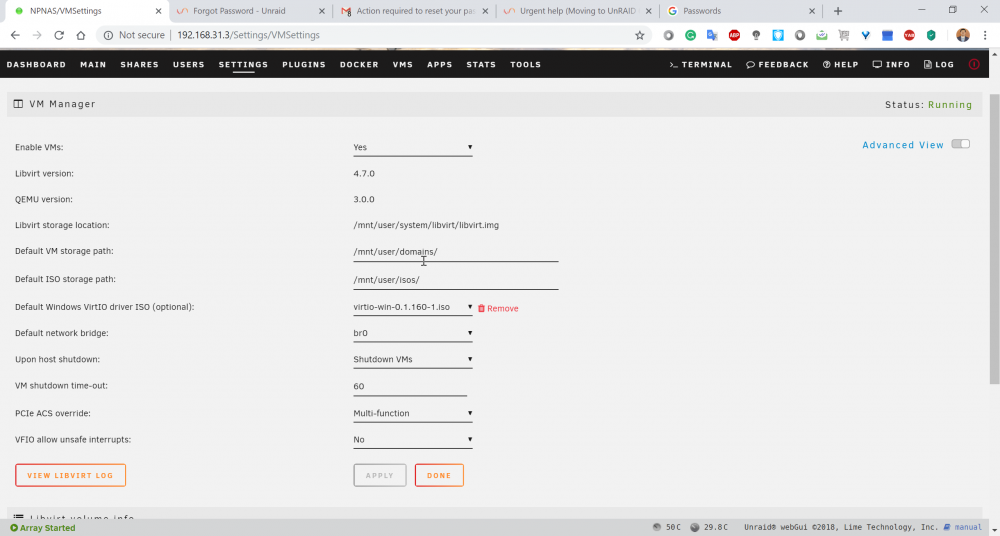Open the Stats menu item
Image resolution: width=1000 pixels, height=536 pixels.
(482, 64)
